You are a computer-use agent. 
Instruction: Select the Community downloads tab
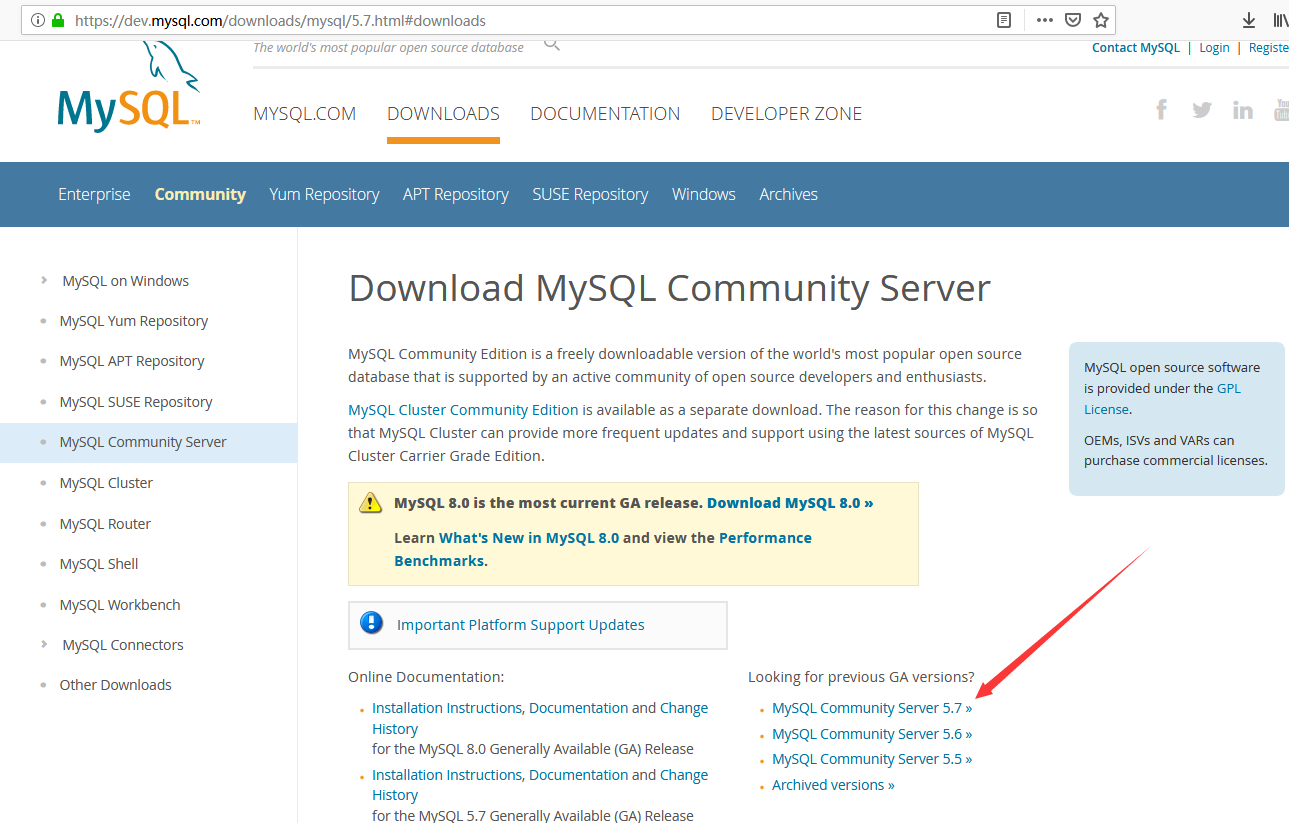pyautogui.click(x=200, y=194)
